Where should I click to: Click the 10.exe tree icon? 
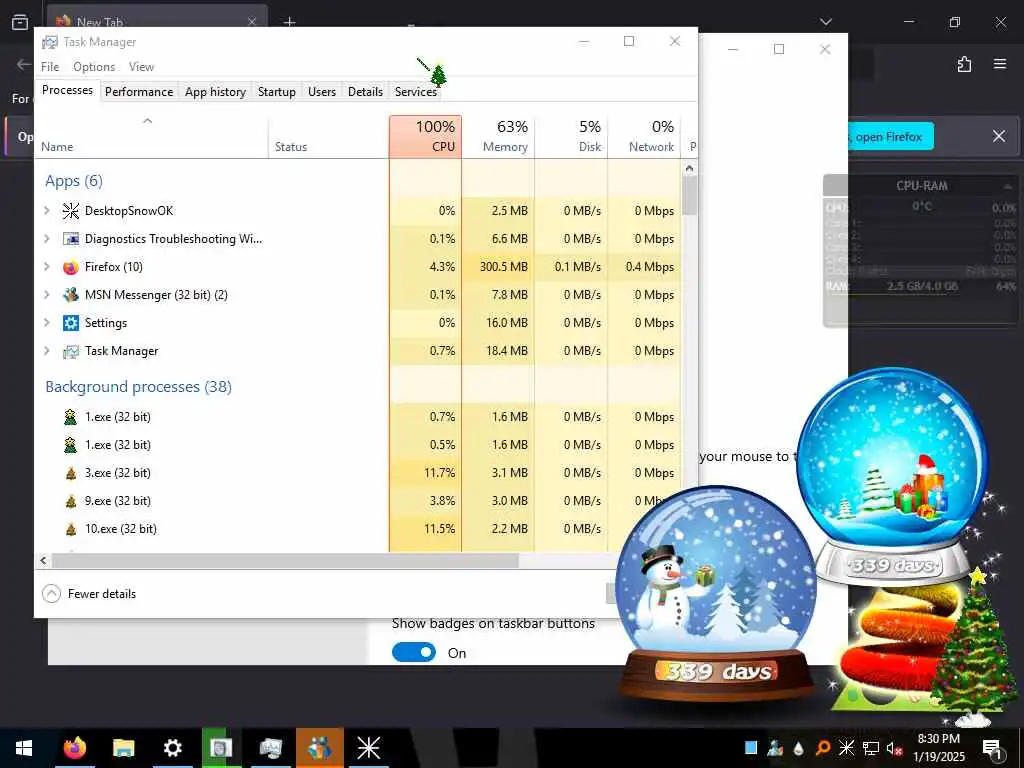pyautogui.click(x=71, y=529)
